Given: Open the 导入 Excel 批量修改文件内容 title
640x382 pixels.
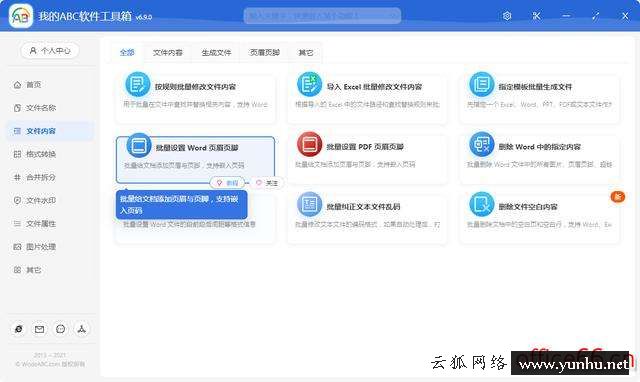Looking at the screenshot, I should [x=374, y=87].
